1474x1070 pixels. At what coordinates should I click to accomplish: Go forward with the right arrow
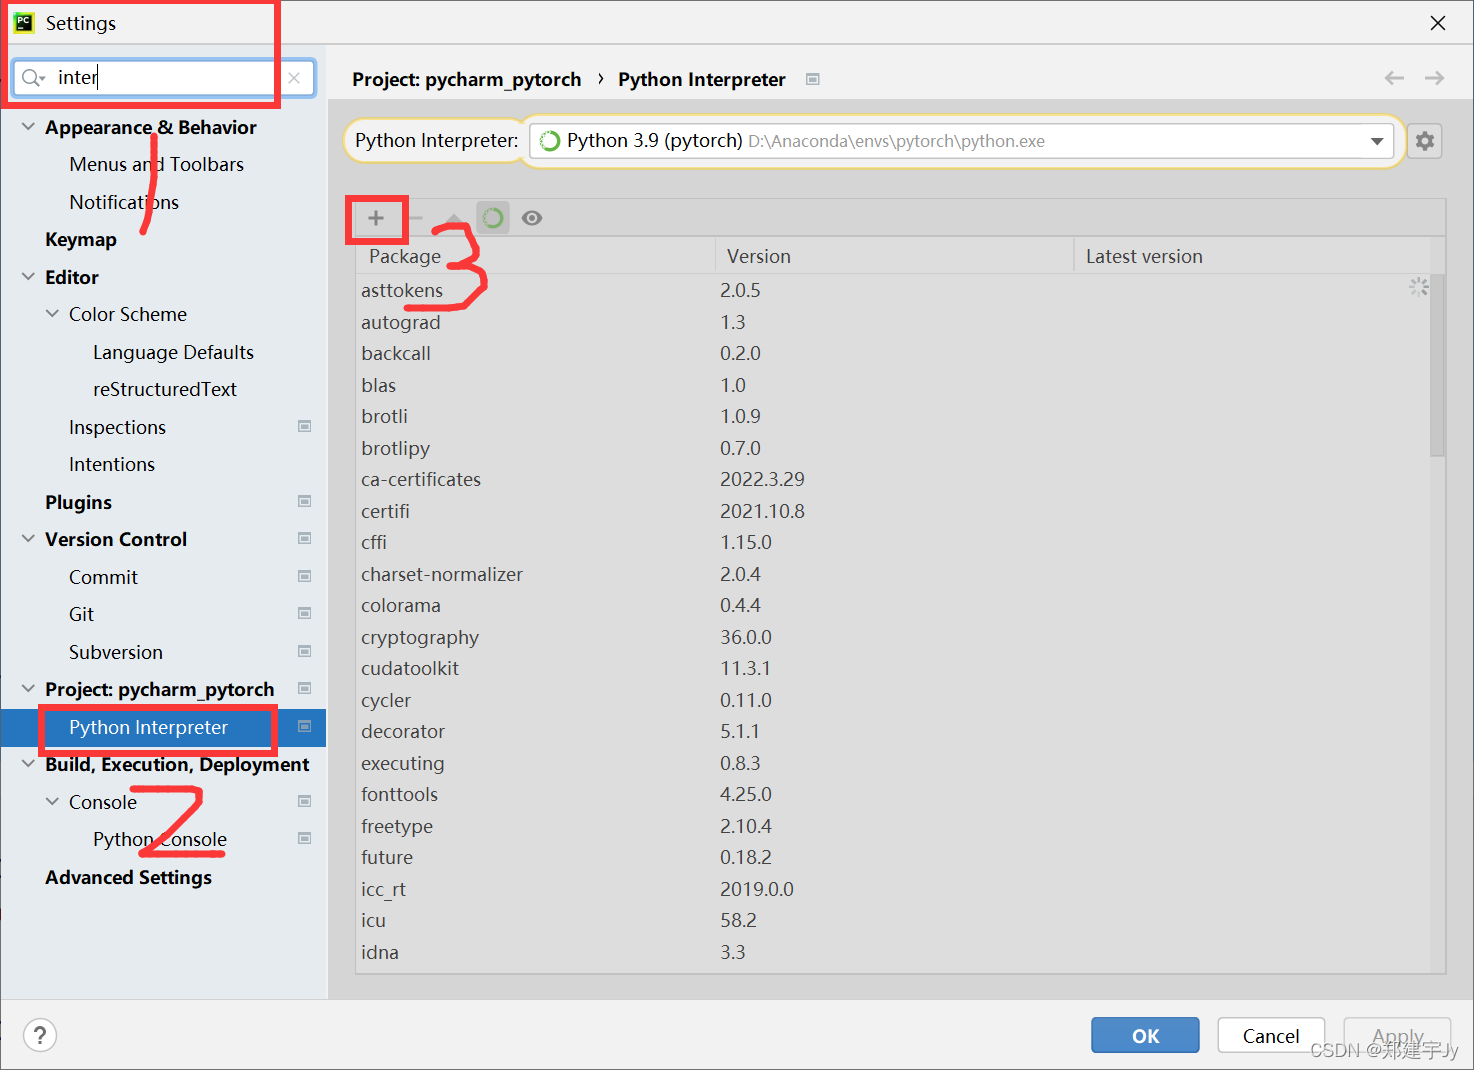point(1434,78)
